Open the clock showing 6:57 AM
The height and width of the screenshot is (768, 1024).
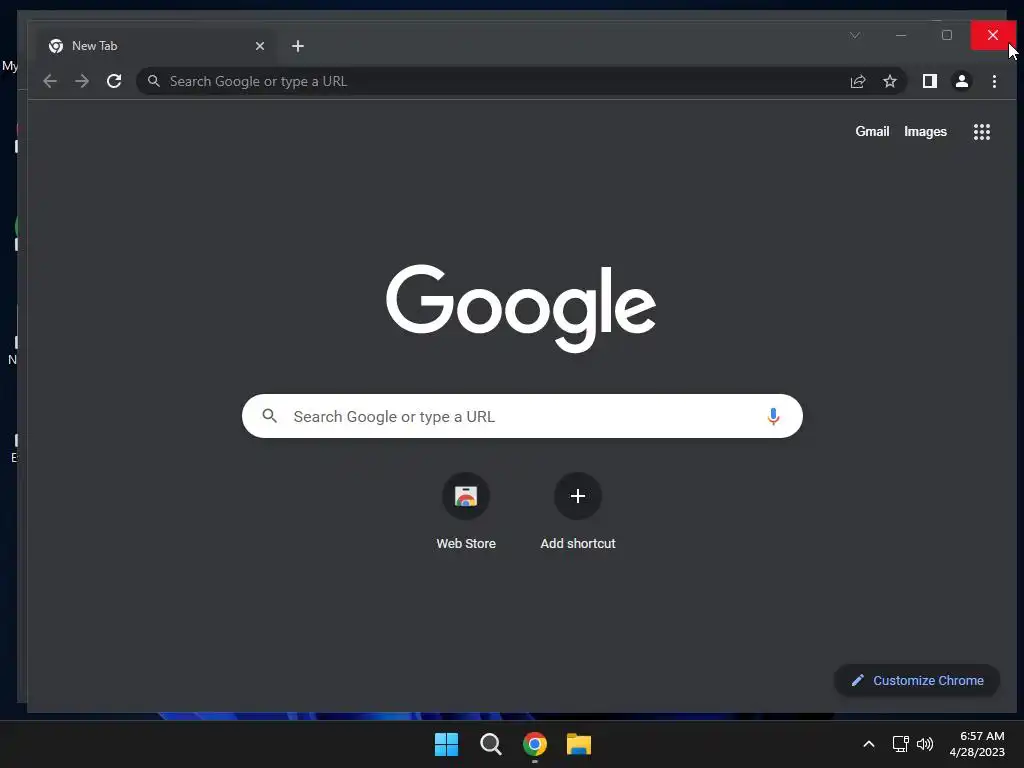pos(977,744)
